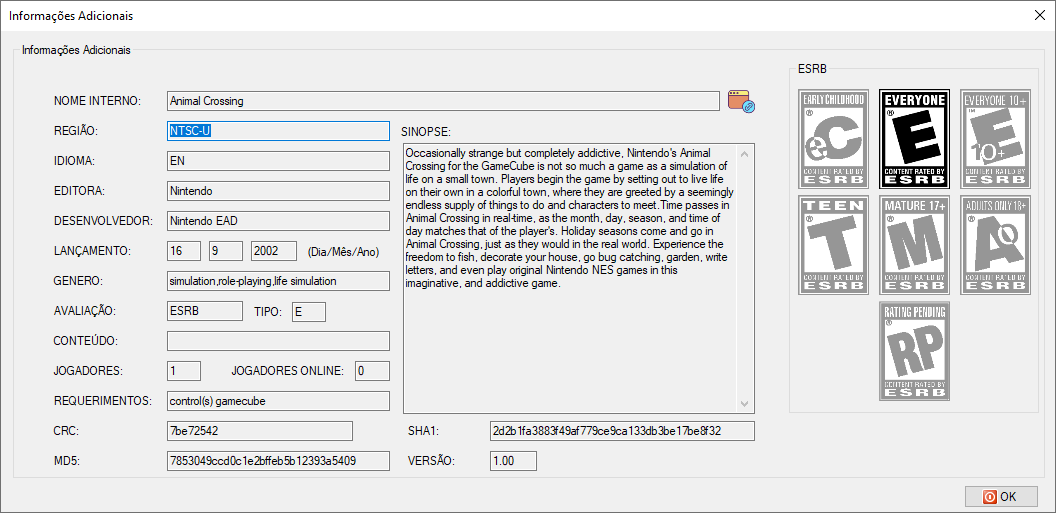
Task: Click the Editora field showing Nintendo
Action: tap(278, 191)
